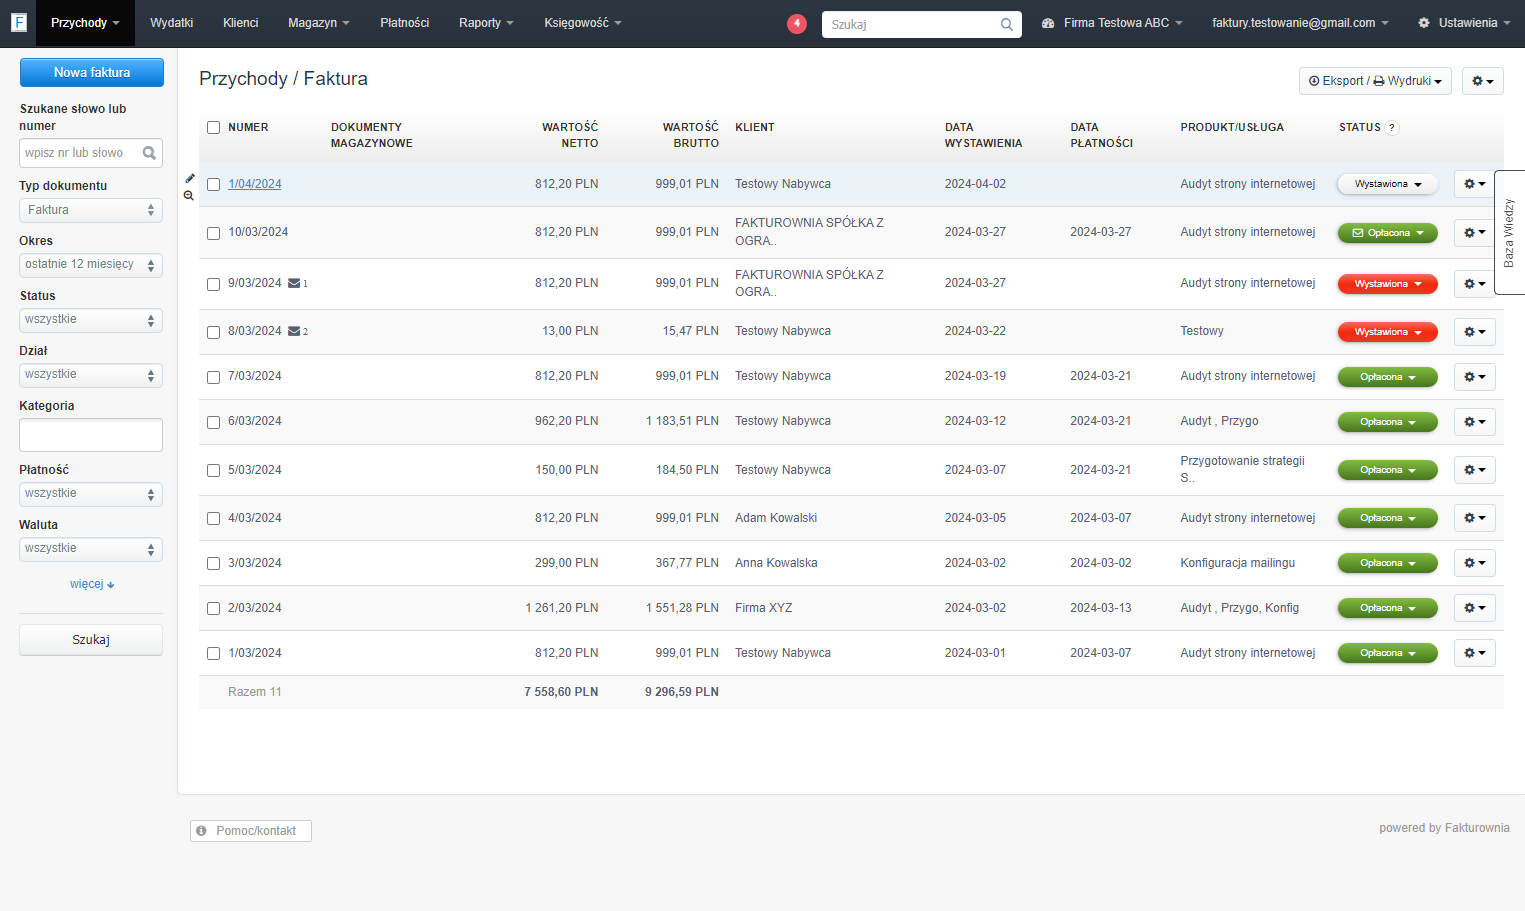Viewport: 1525px width, 911px height.
Task: Click the envelope icon on invoice 9/03/2024
Action: coord(294,283)
